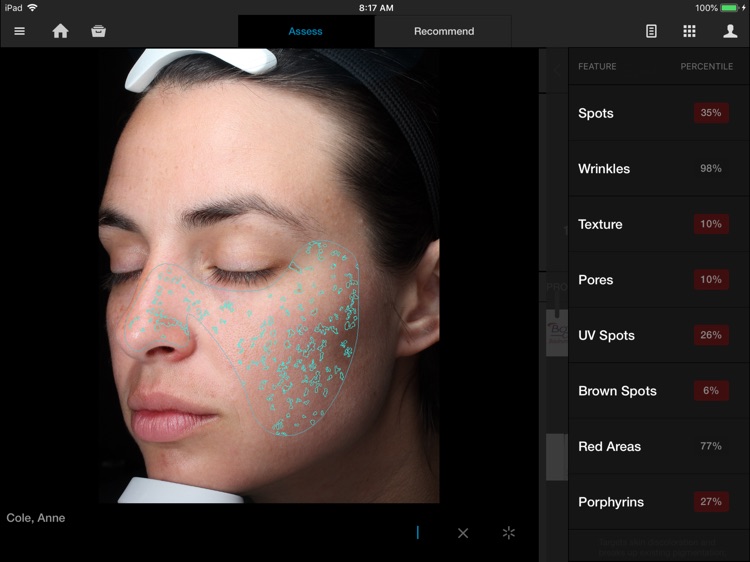Click the FEATURE column header
This screenshot has height=562, width=750.
pyautogui.click(x=597, y=66)
